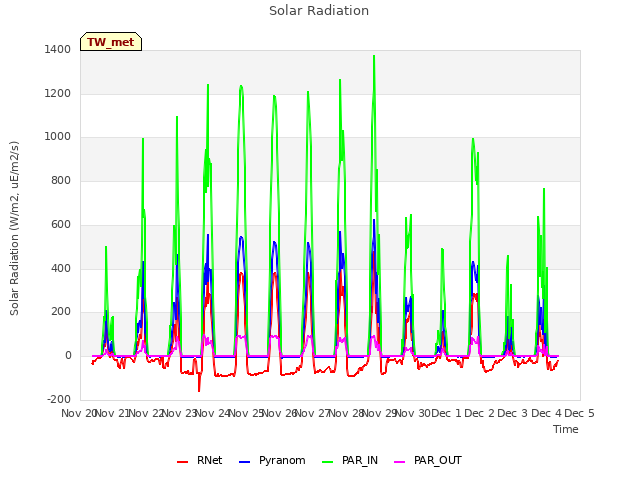Click the TW_met annotation label
The height and width of the screenshot is (480, 640).
pos(111,42)
